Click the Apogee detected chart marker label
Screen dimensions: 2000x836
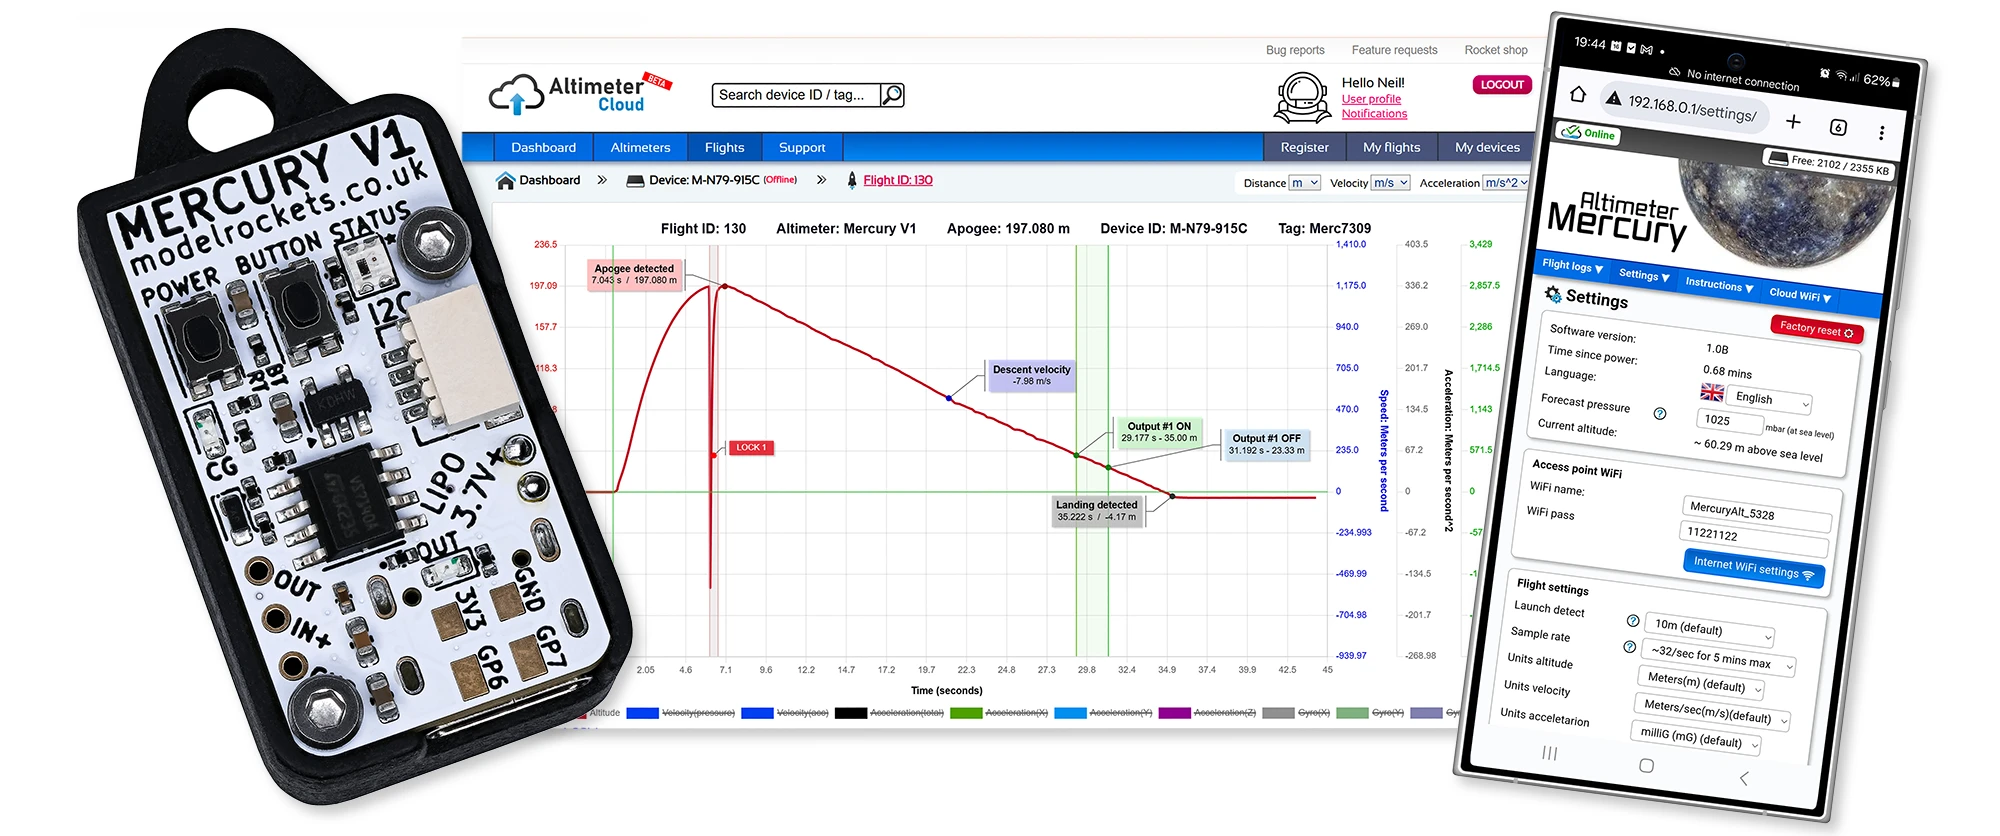pyautogui.click(x=634, y=274)
